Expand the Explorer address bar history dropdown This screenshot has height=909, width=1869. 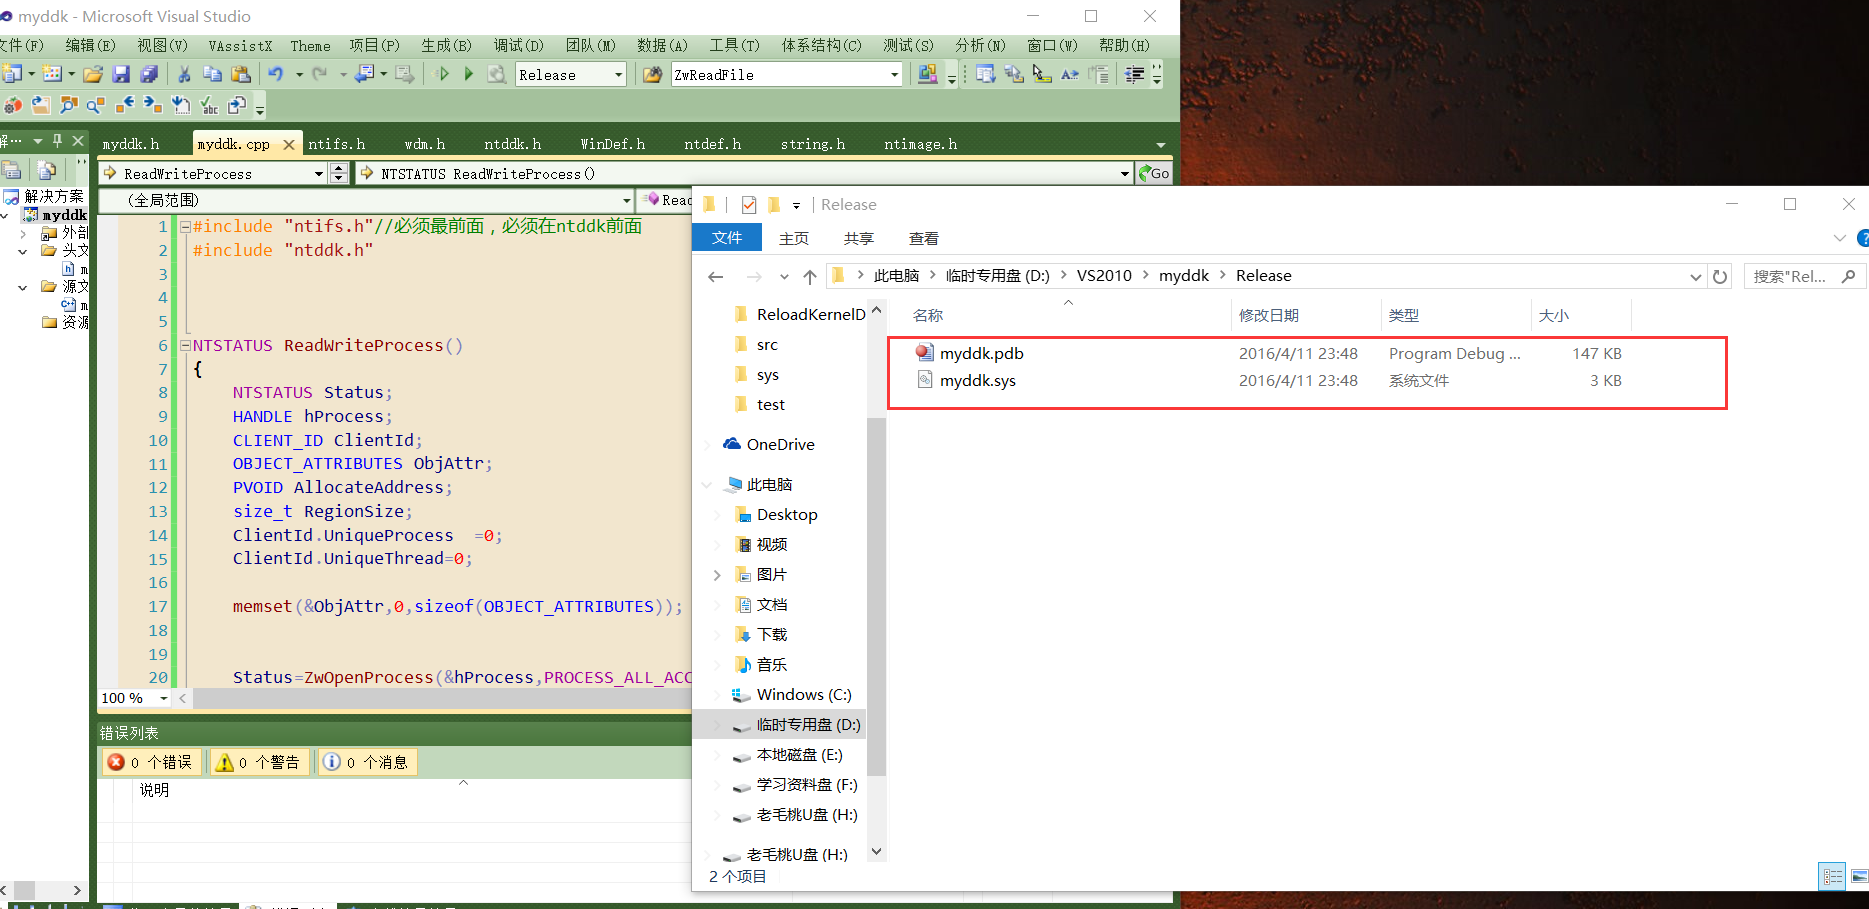[x=1695, y=277]
